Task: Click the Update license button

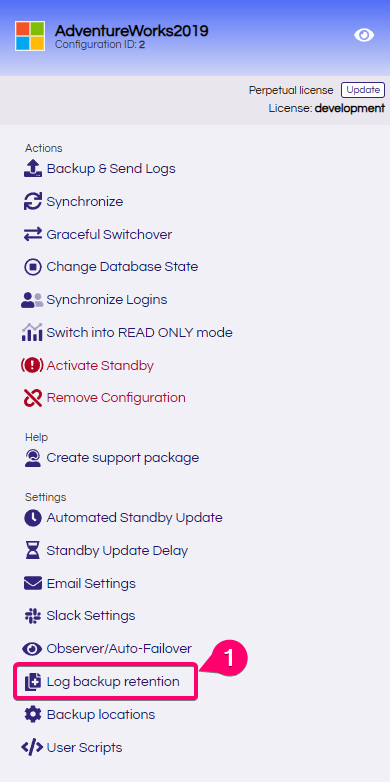Action: pyautogui.click(x=363, y=90)
